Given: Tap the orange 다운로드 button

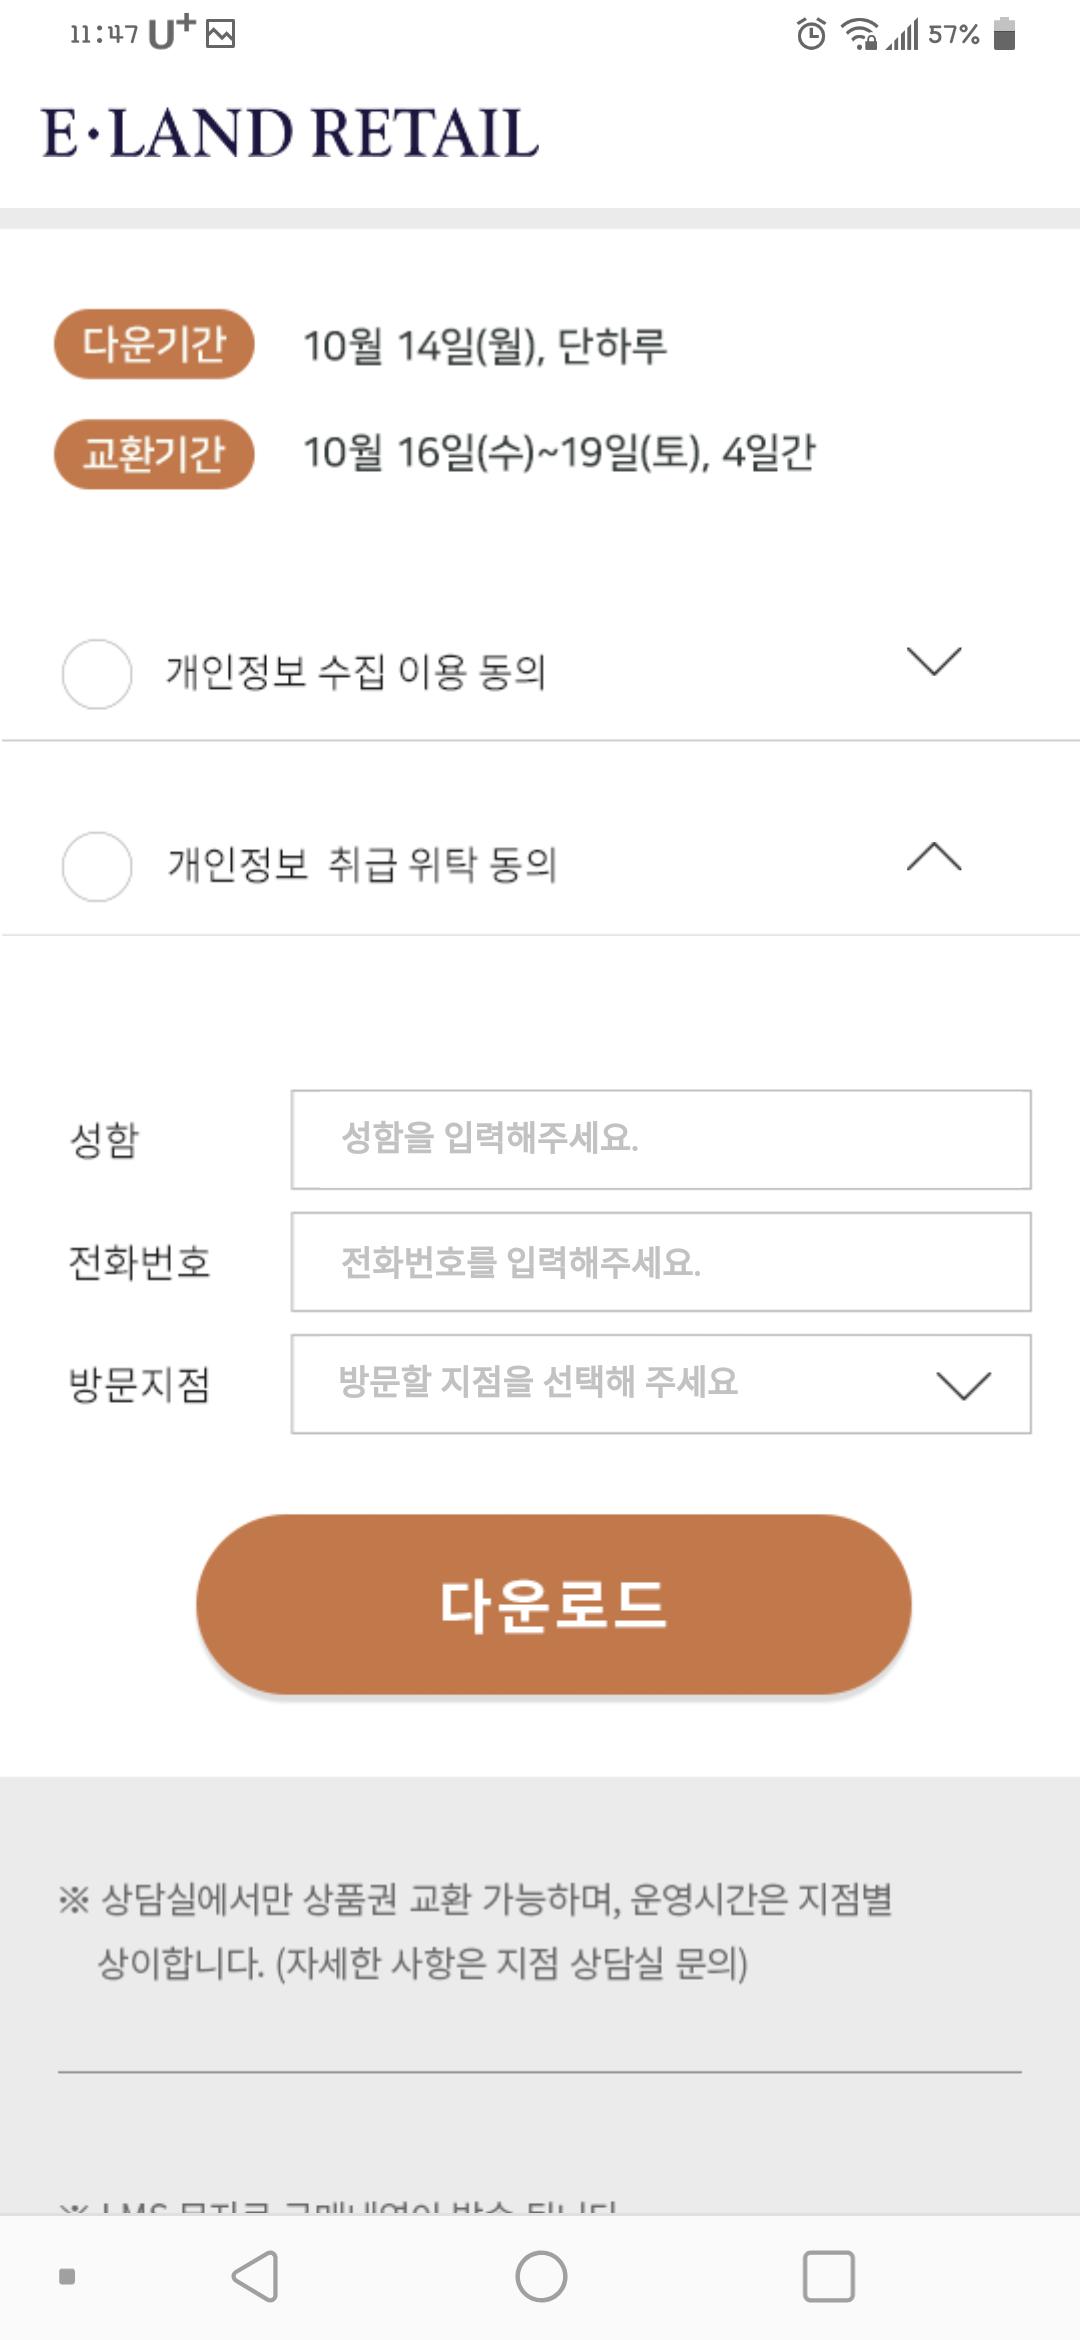Looking at the screenshot, I should 553,1604.
